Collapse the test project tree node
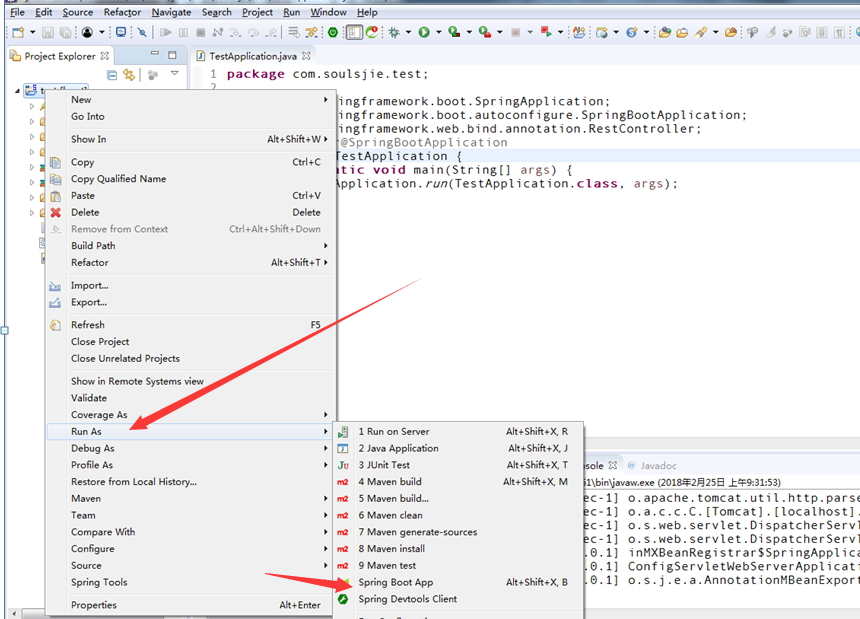860x619 pixels. [18, 91]
